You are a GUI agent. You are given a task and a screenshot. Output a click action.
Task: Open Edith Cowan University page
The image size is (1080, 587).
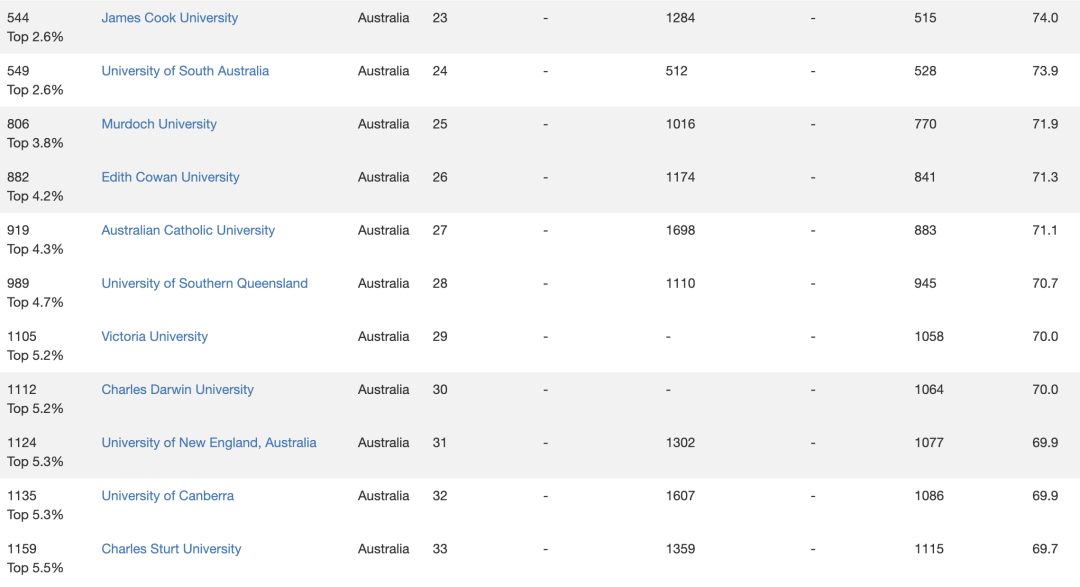pyautogui.click(x=170, y=177)
